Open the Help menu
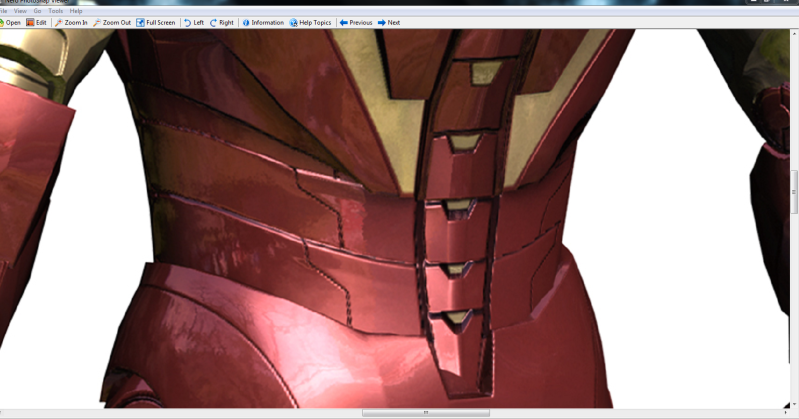 coord(76,11)
